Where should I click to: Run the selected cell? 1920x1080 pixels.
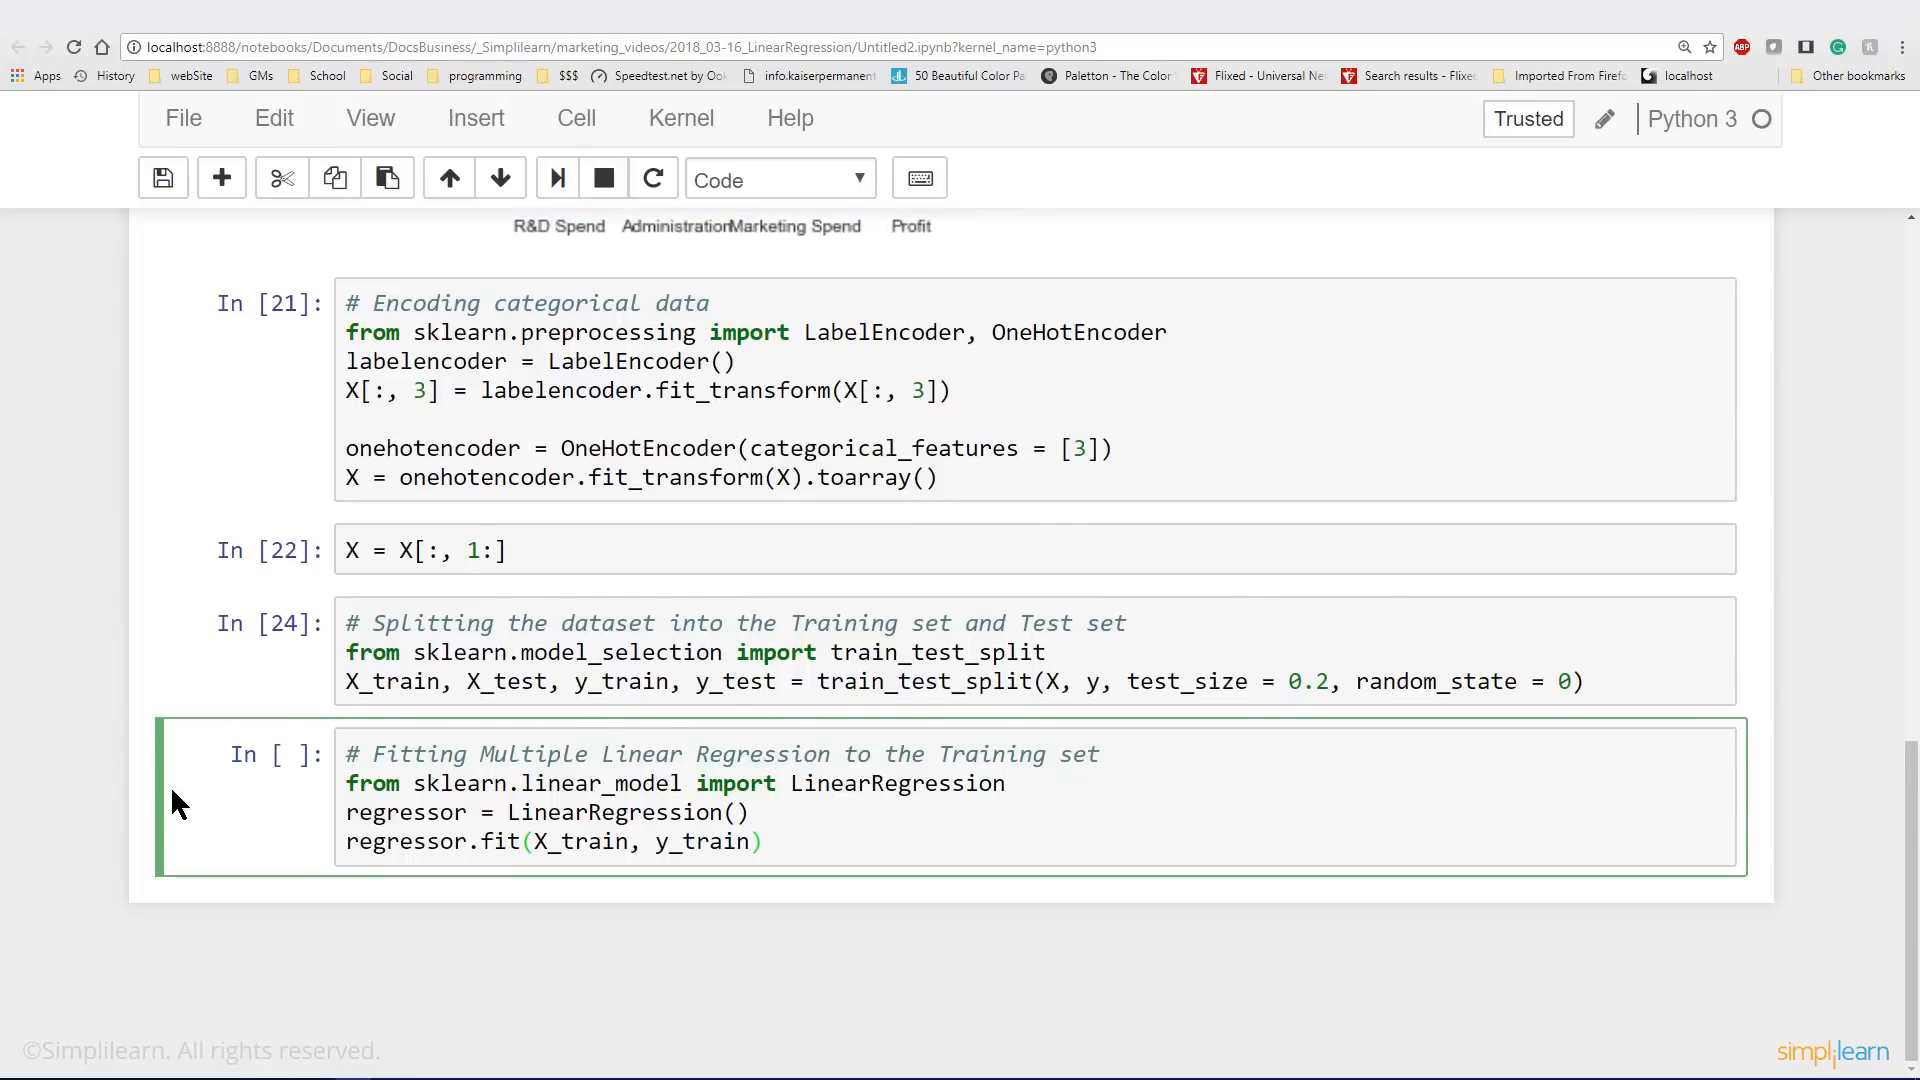point(558,179)
